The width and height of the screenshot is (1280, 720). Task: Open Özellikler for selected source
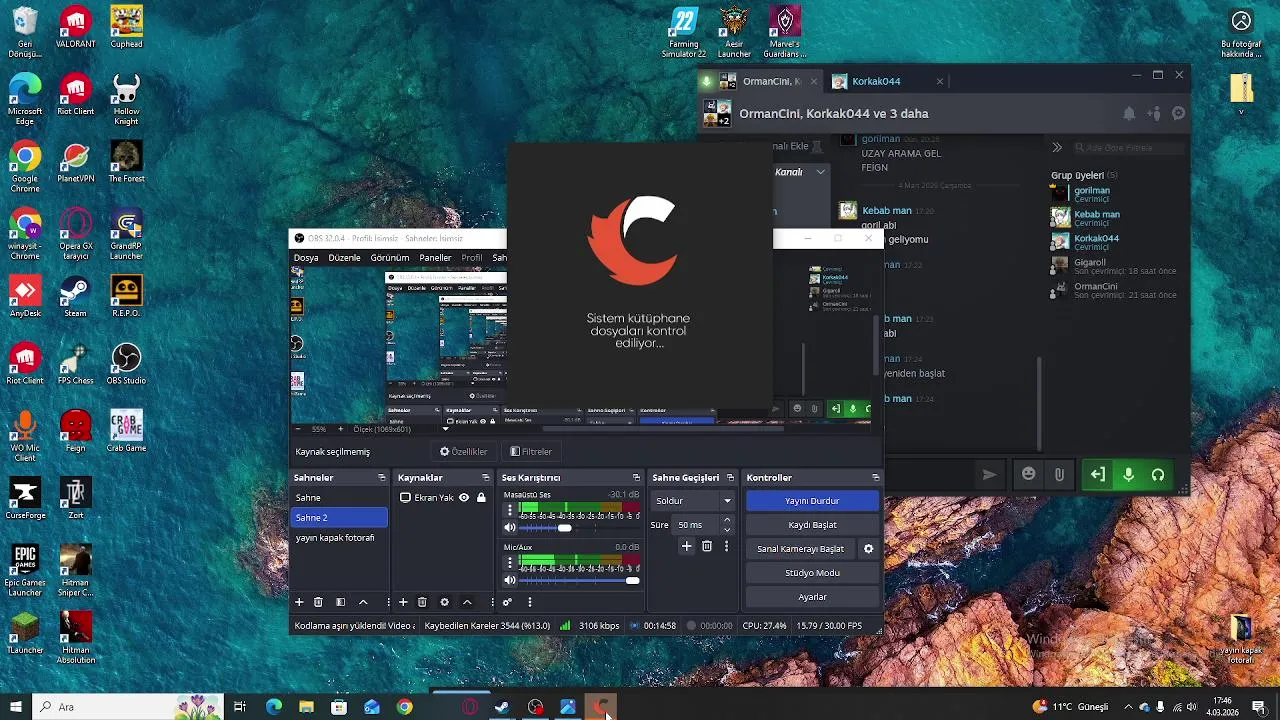point(464,452)
